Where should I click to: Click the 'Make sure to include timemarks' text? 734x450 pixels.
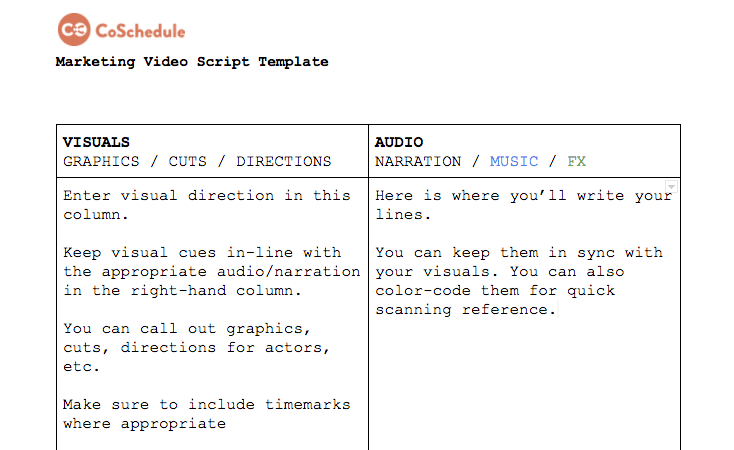point(206,404)
